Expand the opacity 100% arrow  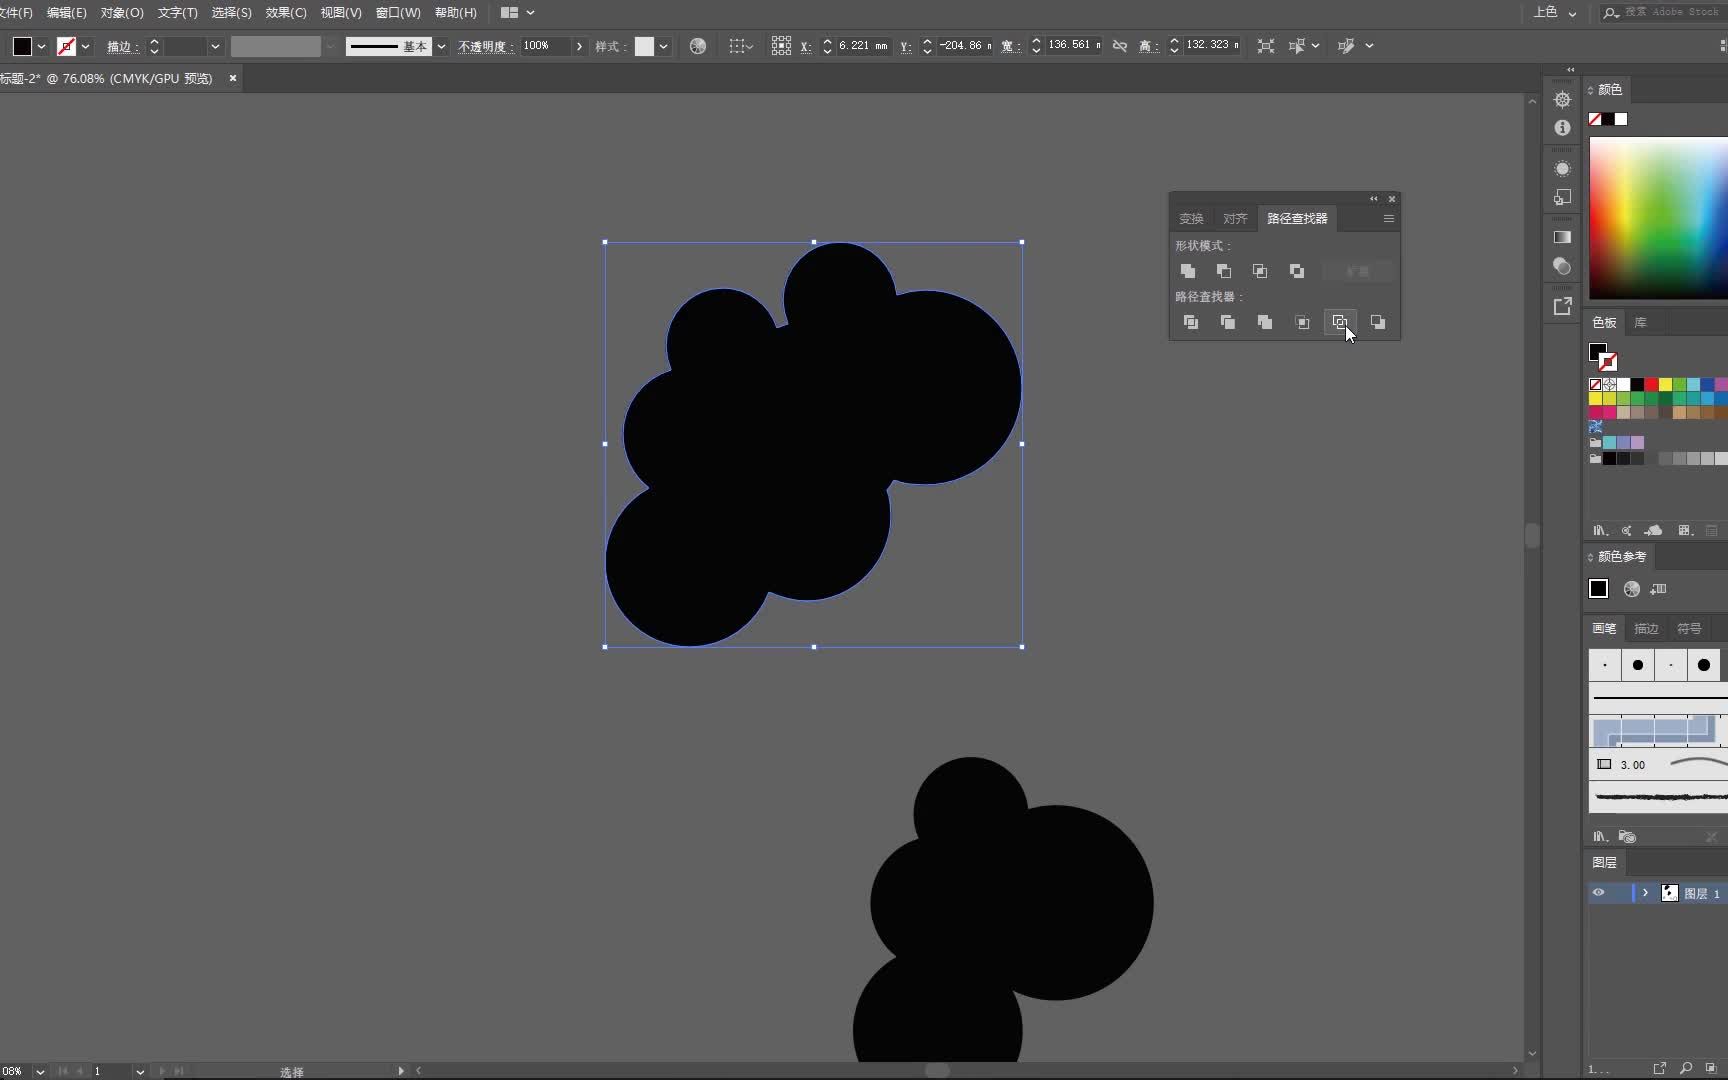pyautogui.click(x=579, y=46)
